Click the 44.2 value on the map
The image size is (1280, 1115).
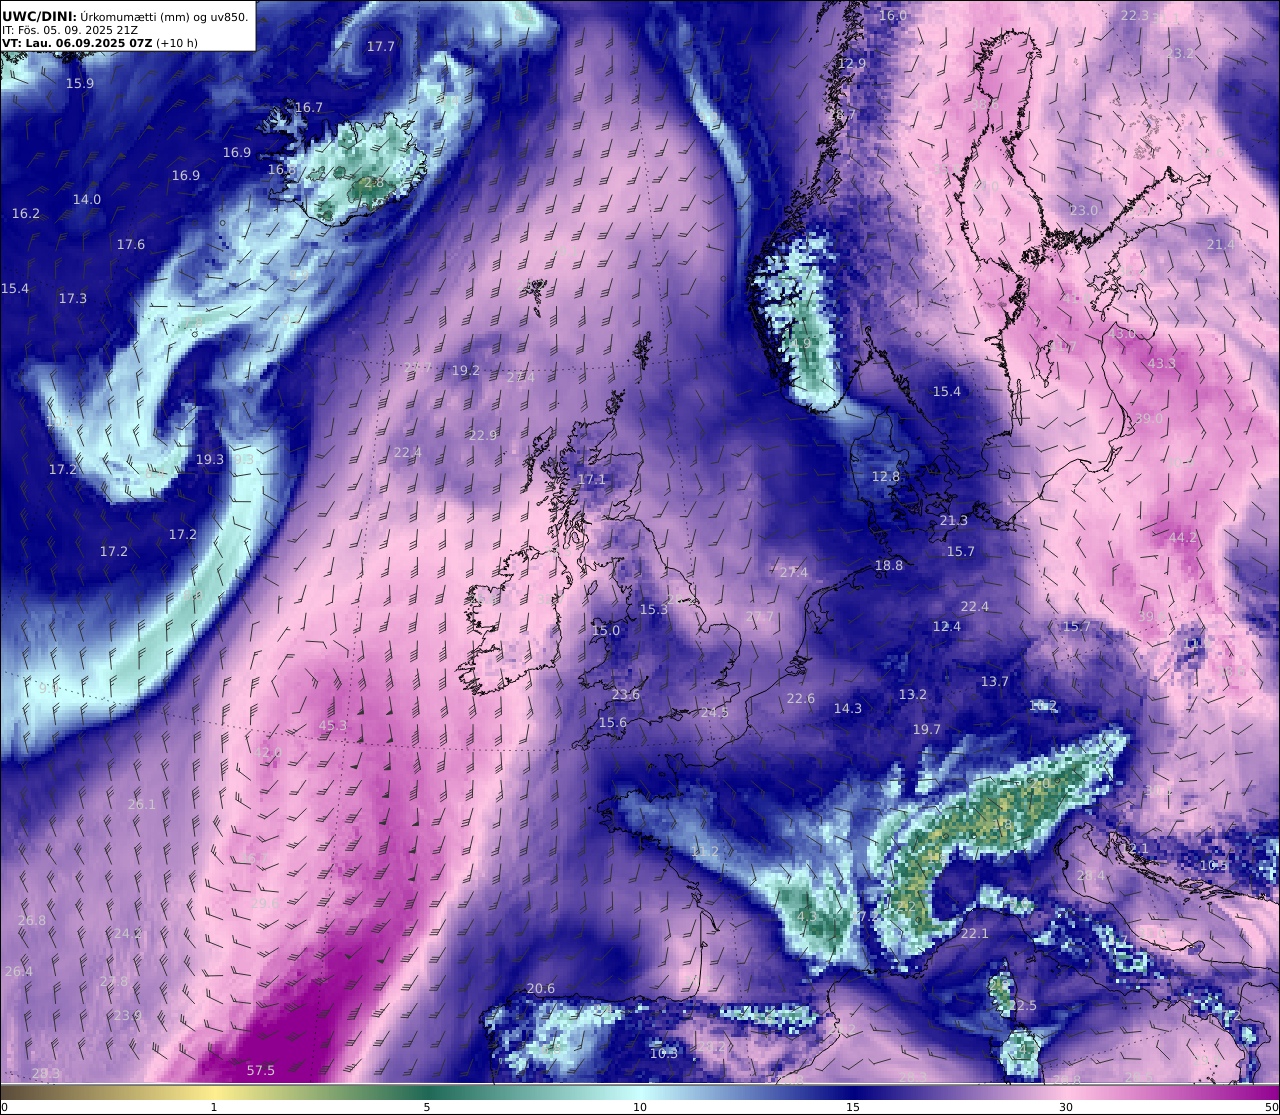pos(1183,538)
